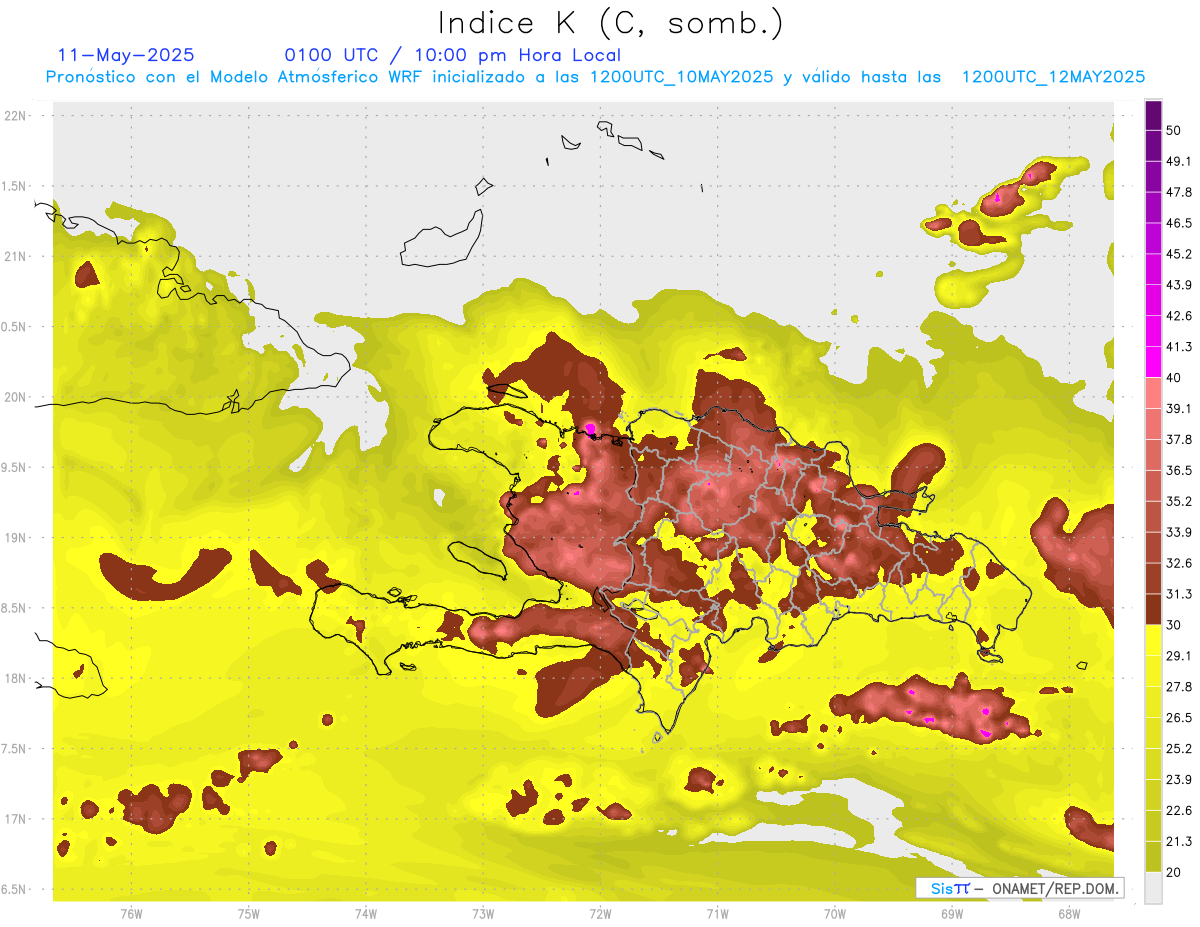Click the colorbar label "39.1"
The height and width of the screenshot is (927, 1200).
pyautogui.click(x=1179, y=409)
